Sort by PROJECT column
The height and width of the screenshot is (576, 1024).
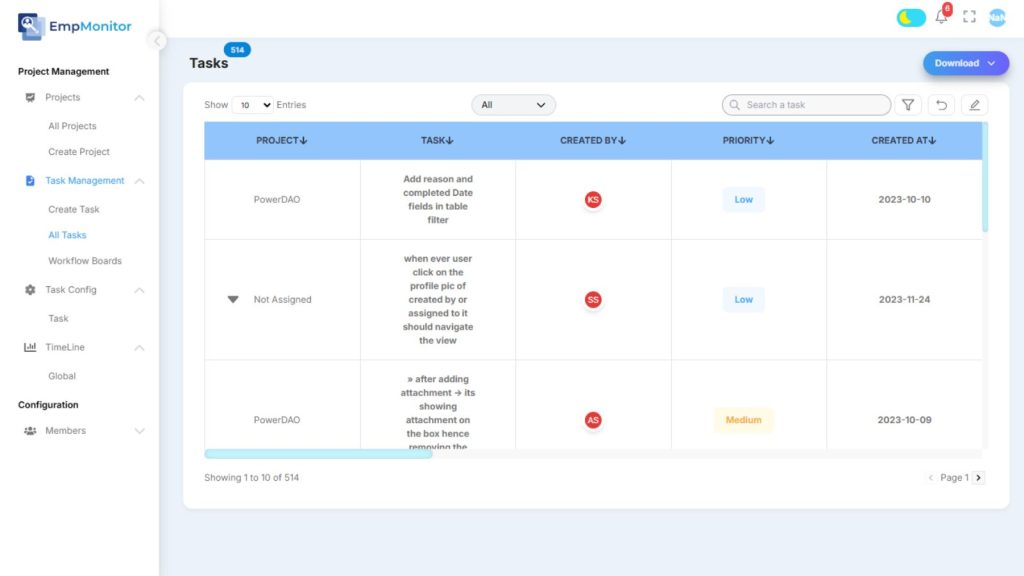coord(281,140)
